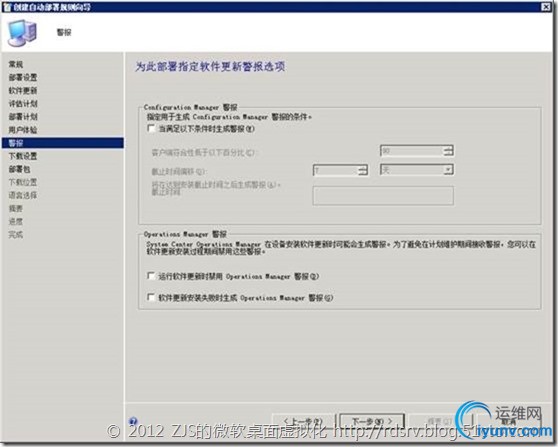
Task: Select the 完成 step in sidebar
Action: coord(16,235)
